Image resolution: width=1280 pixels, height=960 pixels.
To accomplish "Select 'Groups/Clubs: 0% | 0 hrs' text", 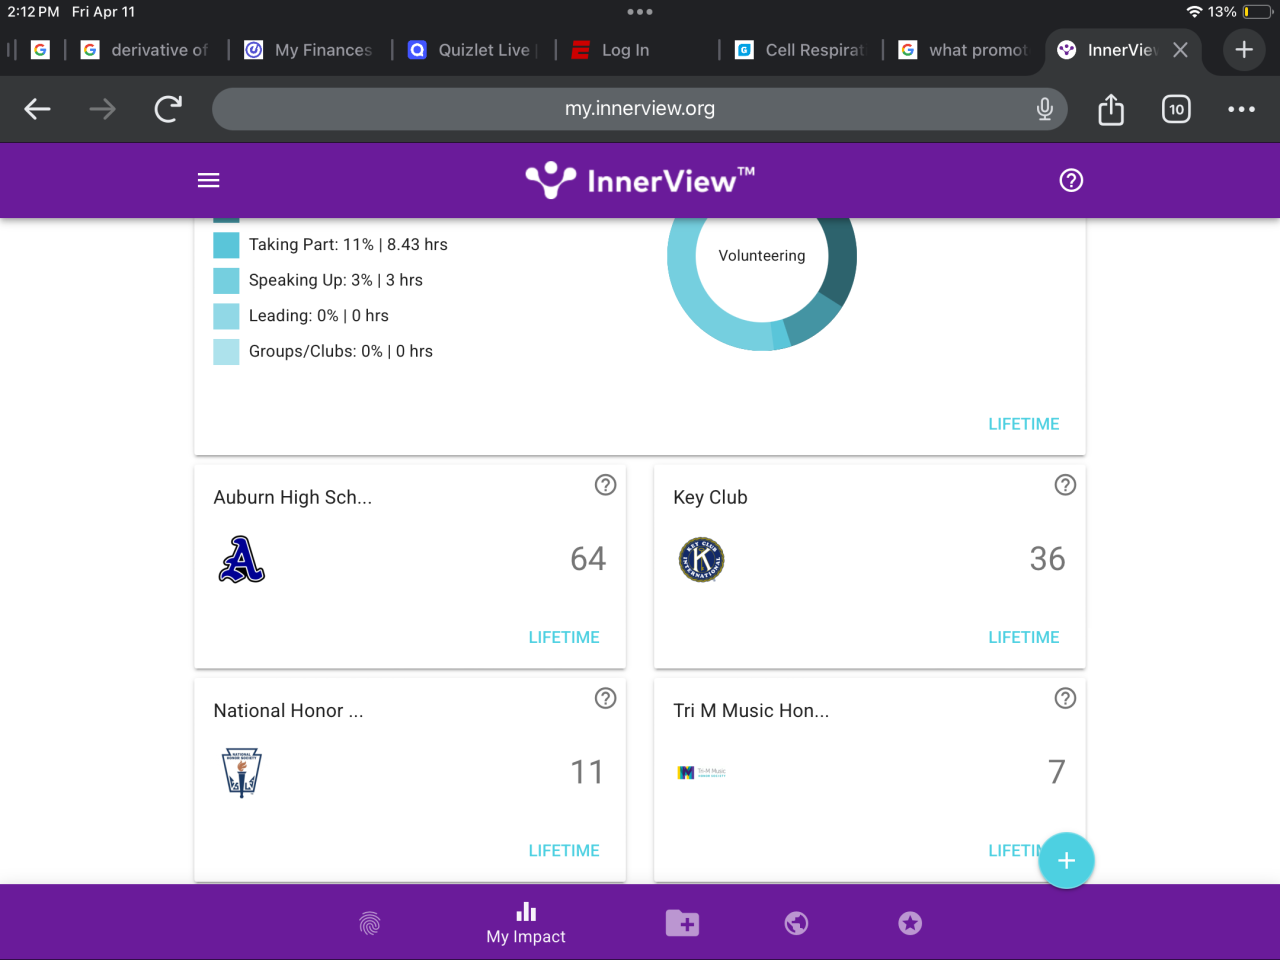I will pyautogui.click(x=341, y=352).
